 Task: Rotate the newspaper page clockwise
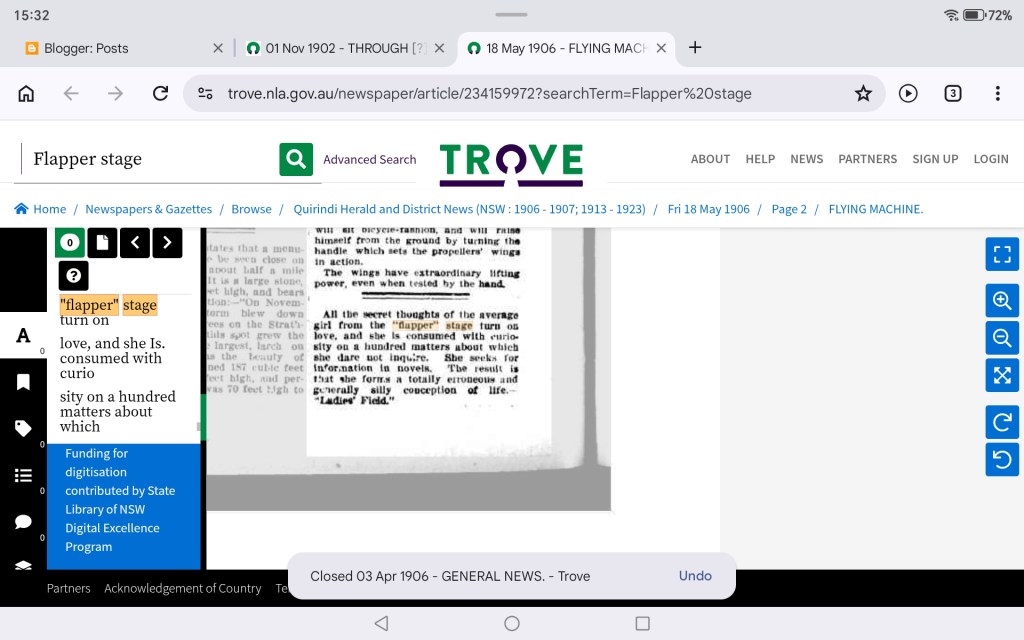pos(1002,422)
